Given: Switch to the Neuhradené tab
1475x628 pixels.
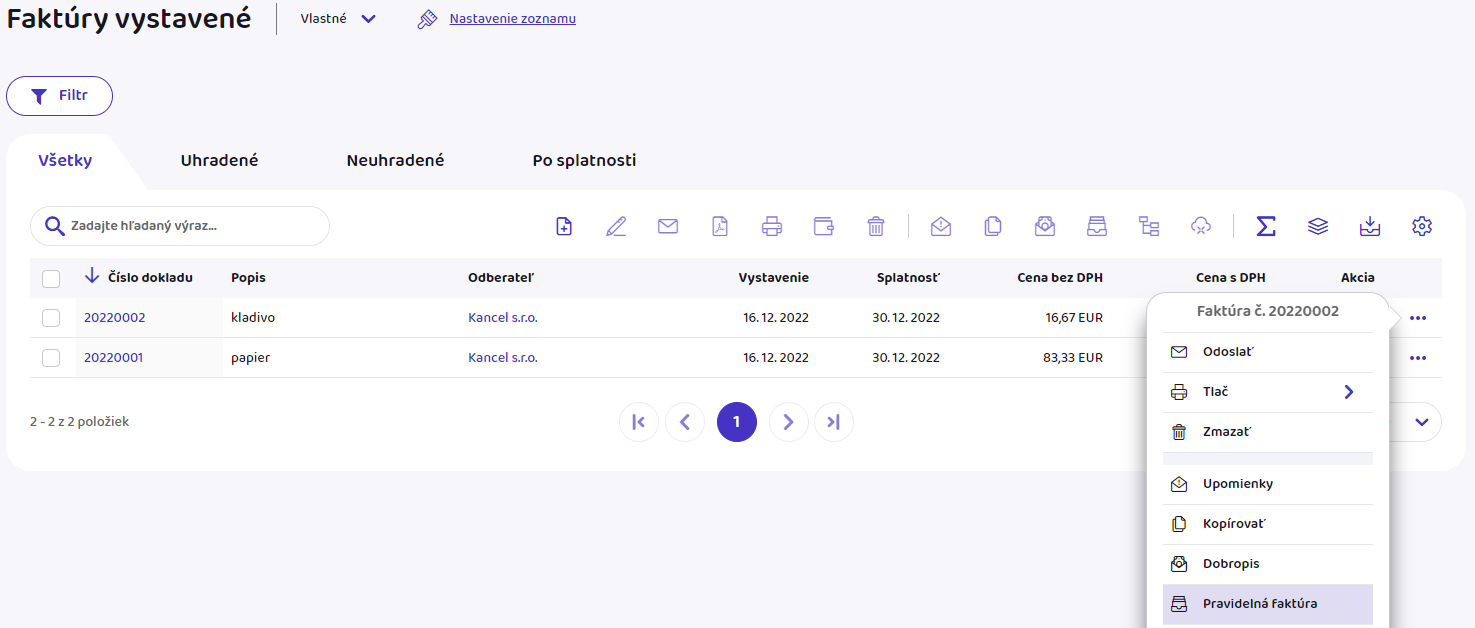Looking at the screenshot, I should coord(395,160).
